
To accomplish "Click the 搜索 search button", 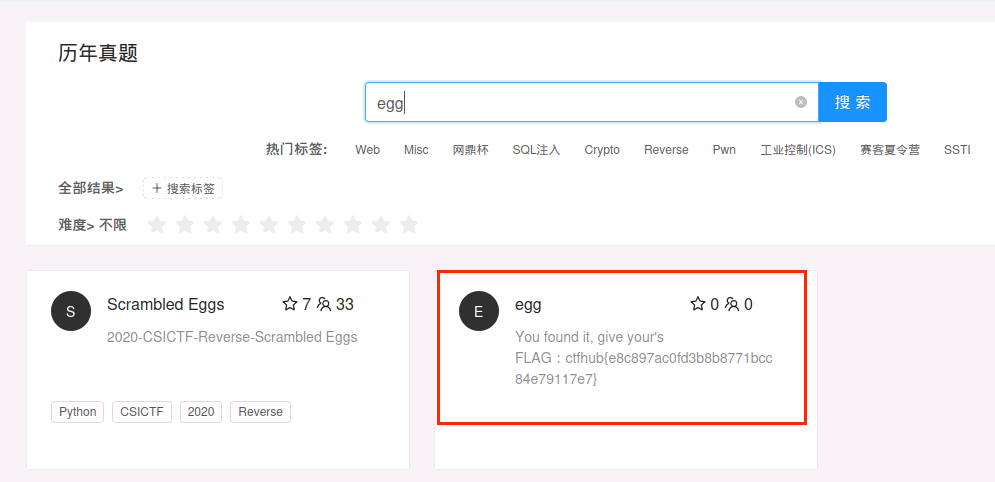I will click(x=852, y=102).
